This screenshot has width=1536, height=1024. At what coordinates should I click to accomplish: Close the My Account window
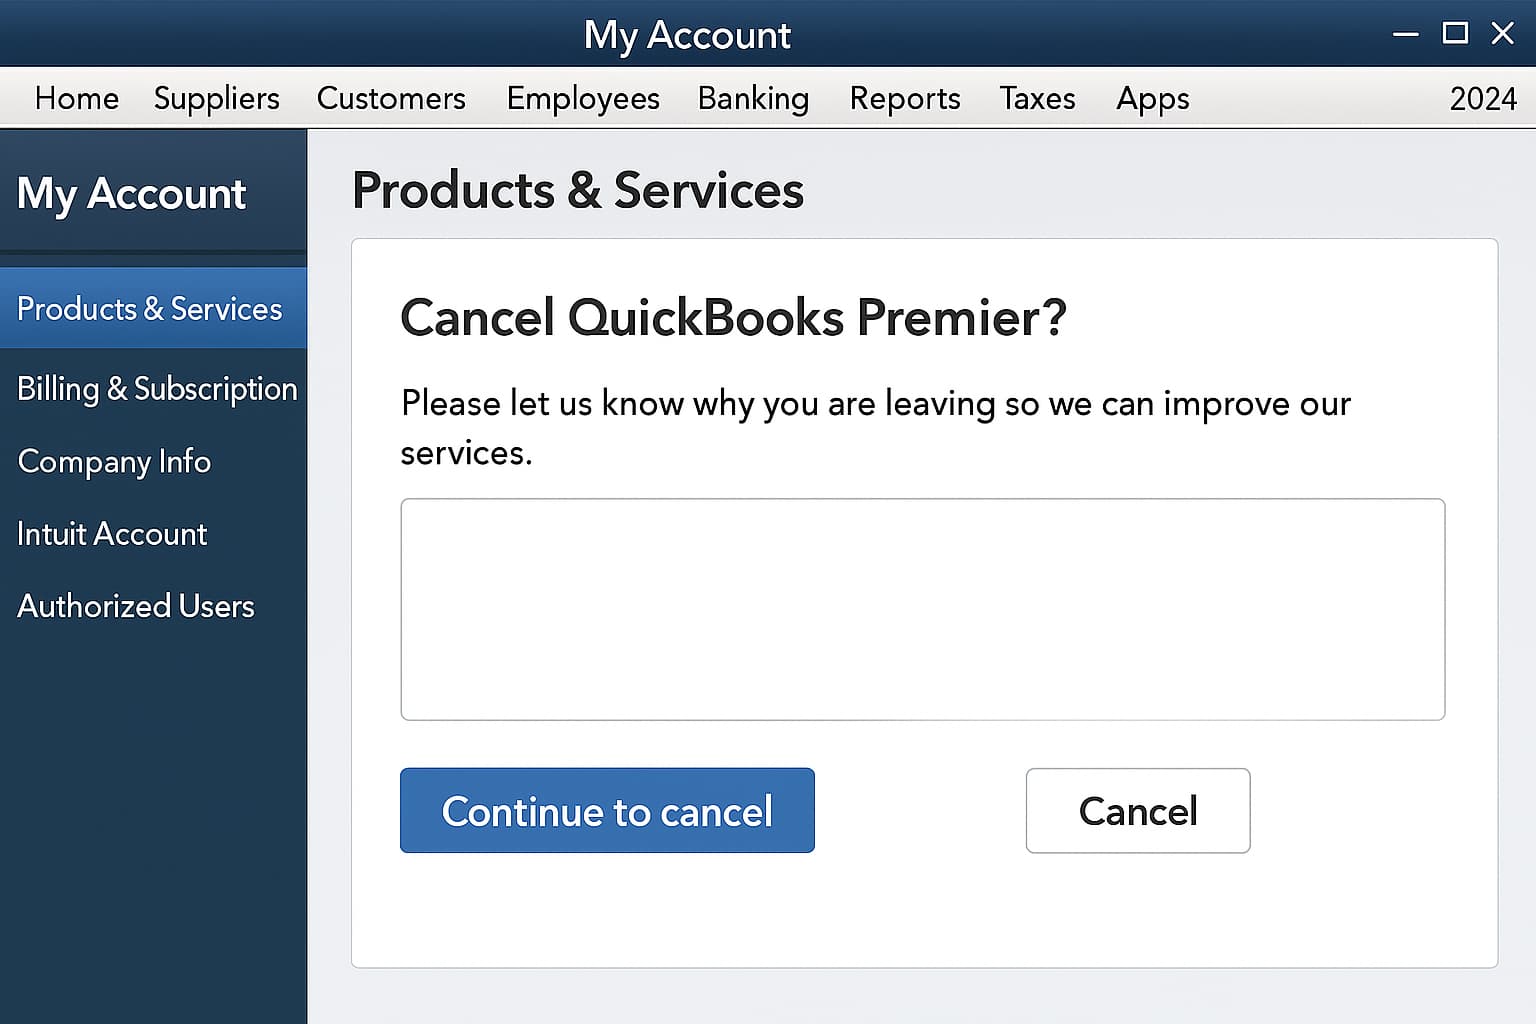pyautogui.click(x=1502, y=33)
